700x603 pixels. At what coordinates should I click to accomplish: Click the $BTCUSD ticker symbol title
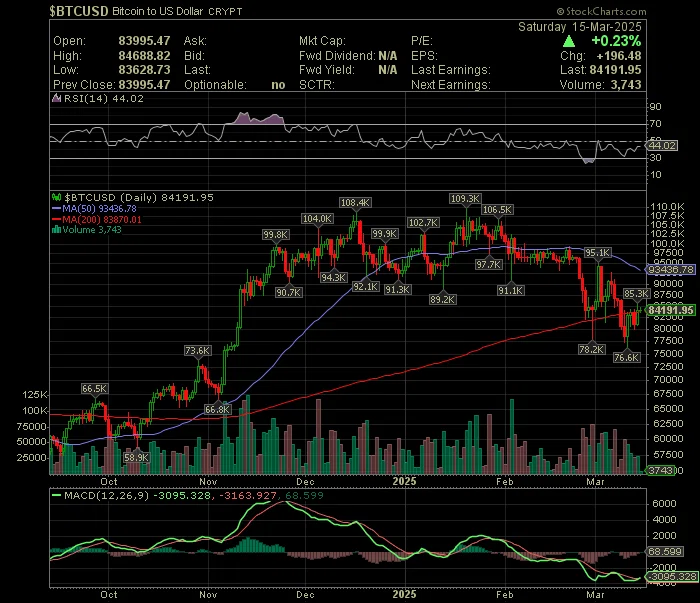79,11
